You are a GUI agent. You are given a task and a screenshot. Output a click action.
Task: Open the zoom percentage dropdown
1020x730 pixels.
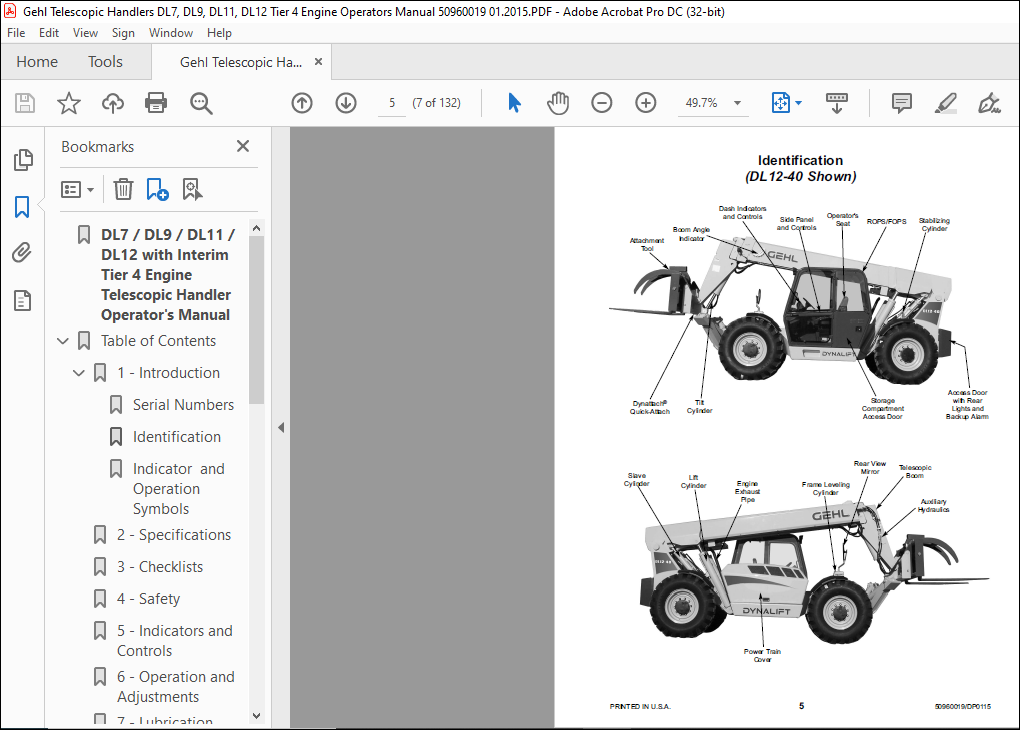pyautogui.click(x=737, y=103)
